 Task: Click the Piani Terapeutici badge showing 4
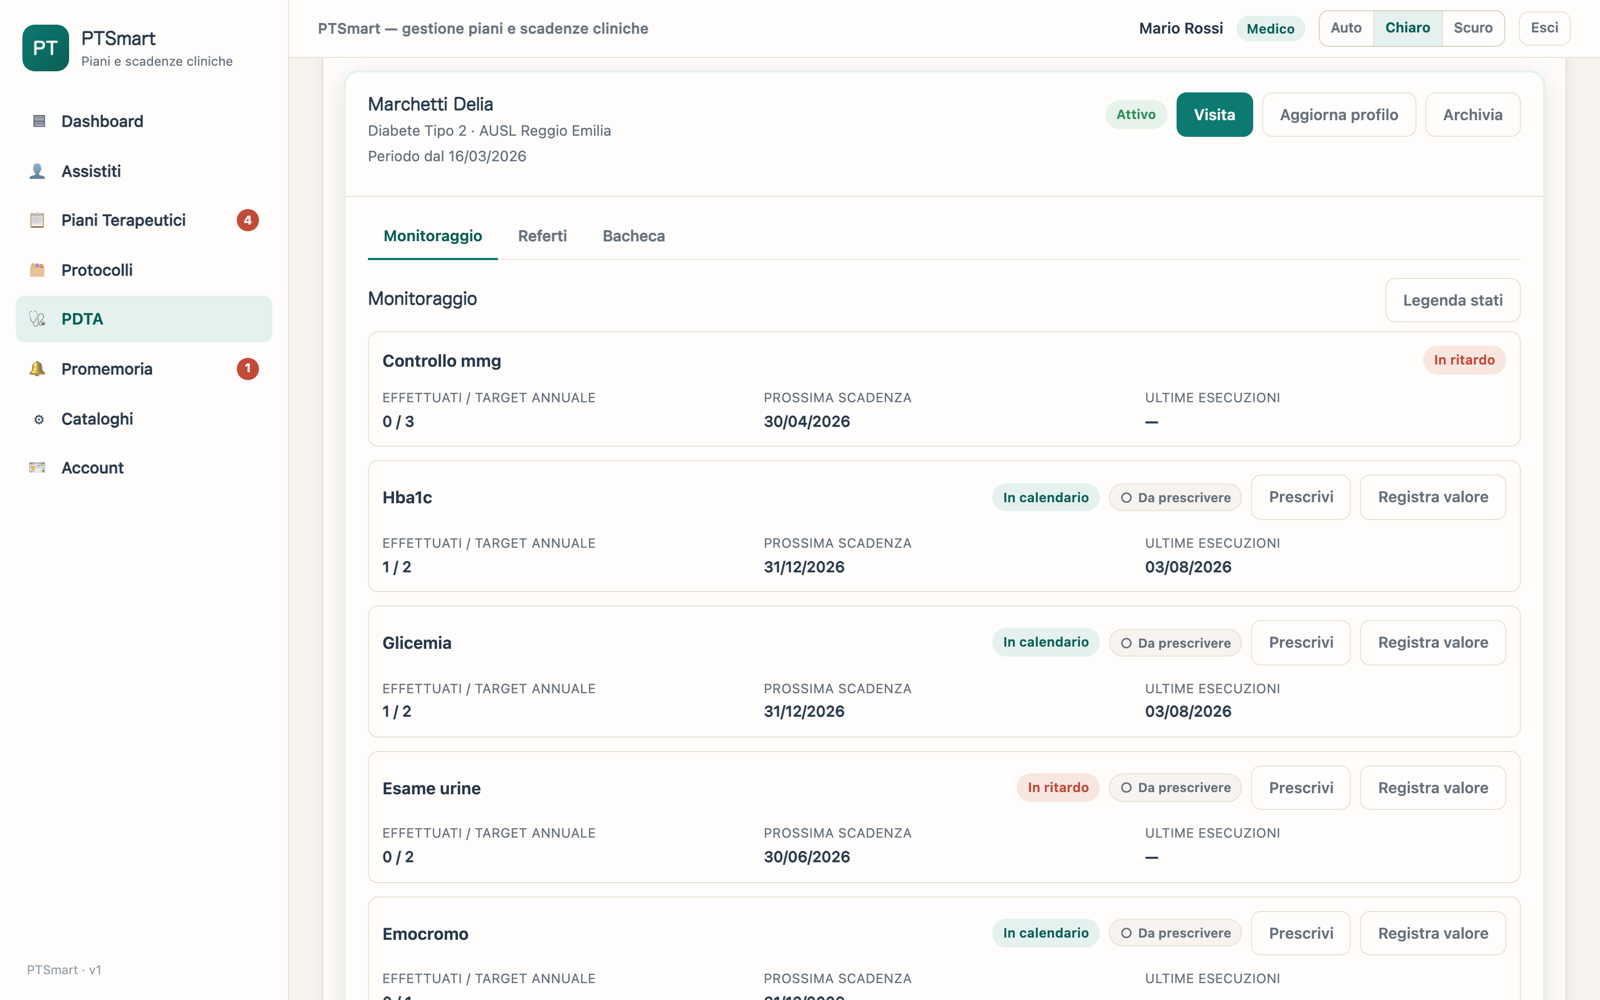248,220
